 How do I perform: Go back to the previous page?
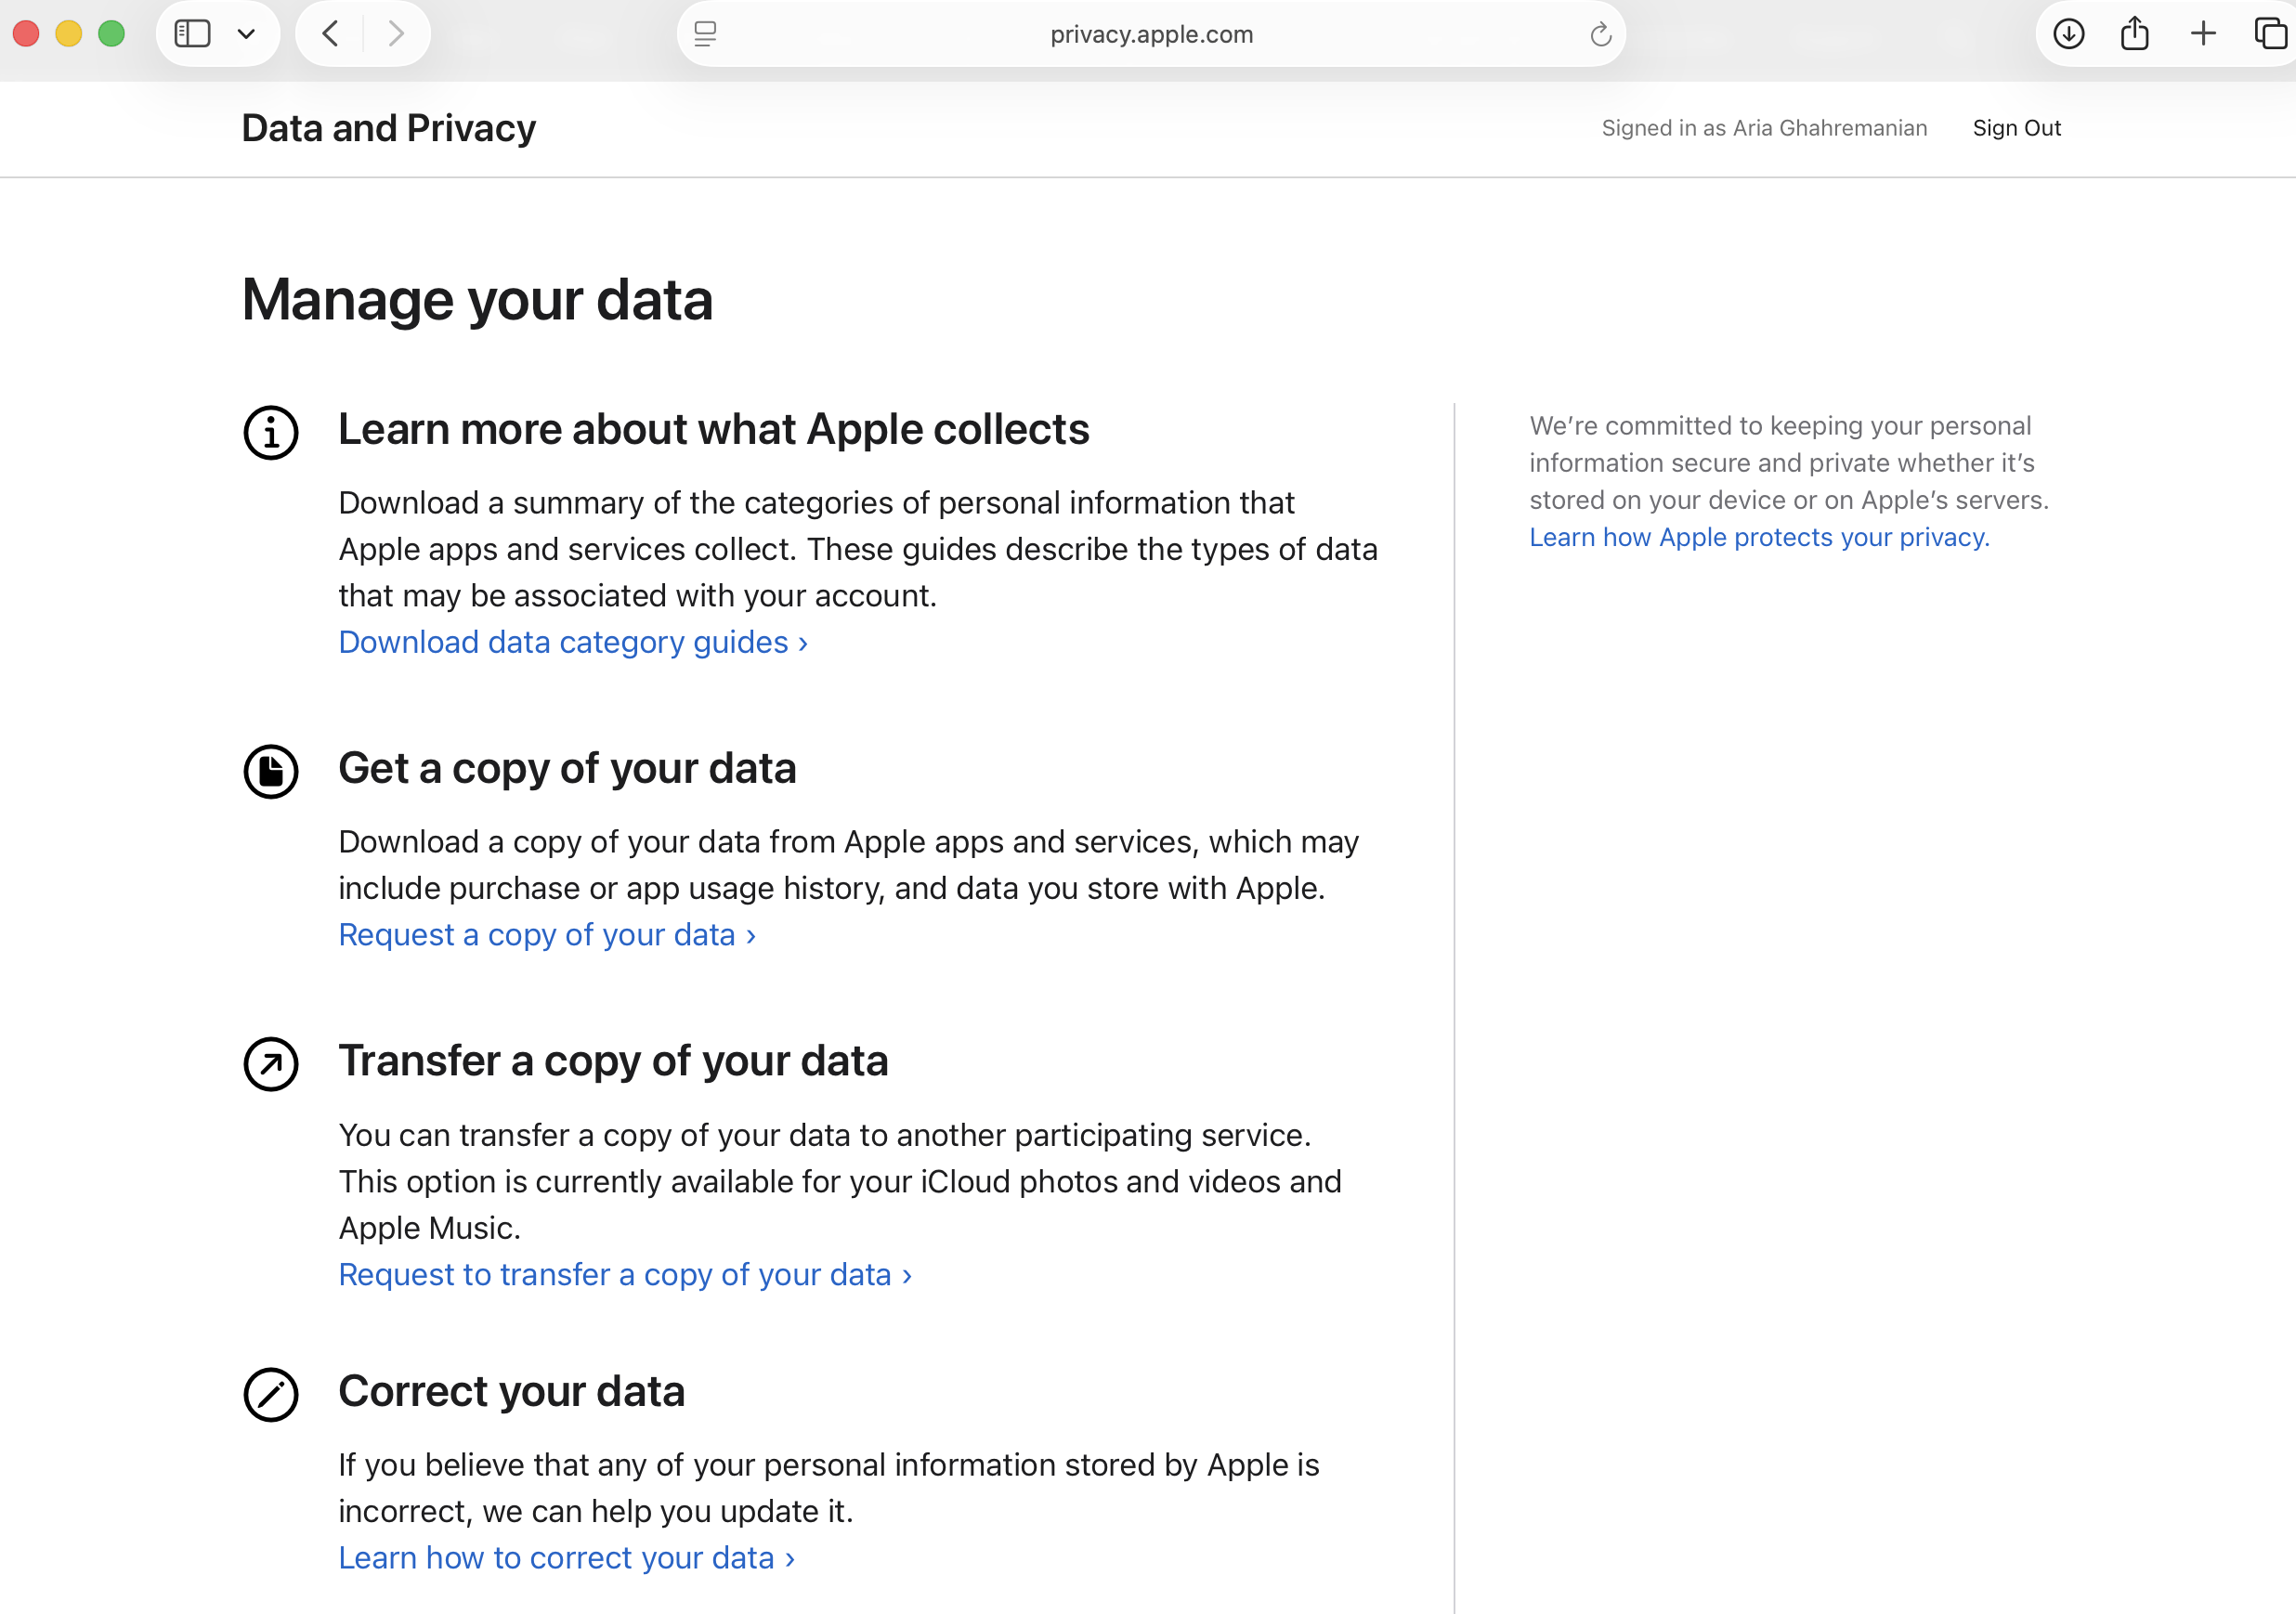[x=331, y=34]
